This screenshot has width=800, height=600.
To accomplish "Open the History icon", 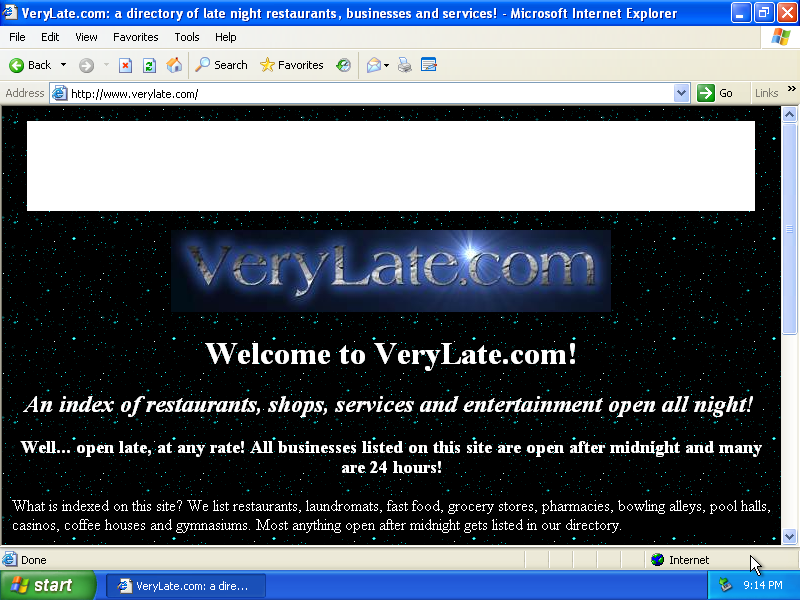I will click(x=343, y=65).
